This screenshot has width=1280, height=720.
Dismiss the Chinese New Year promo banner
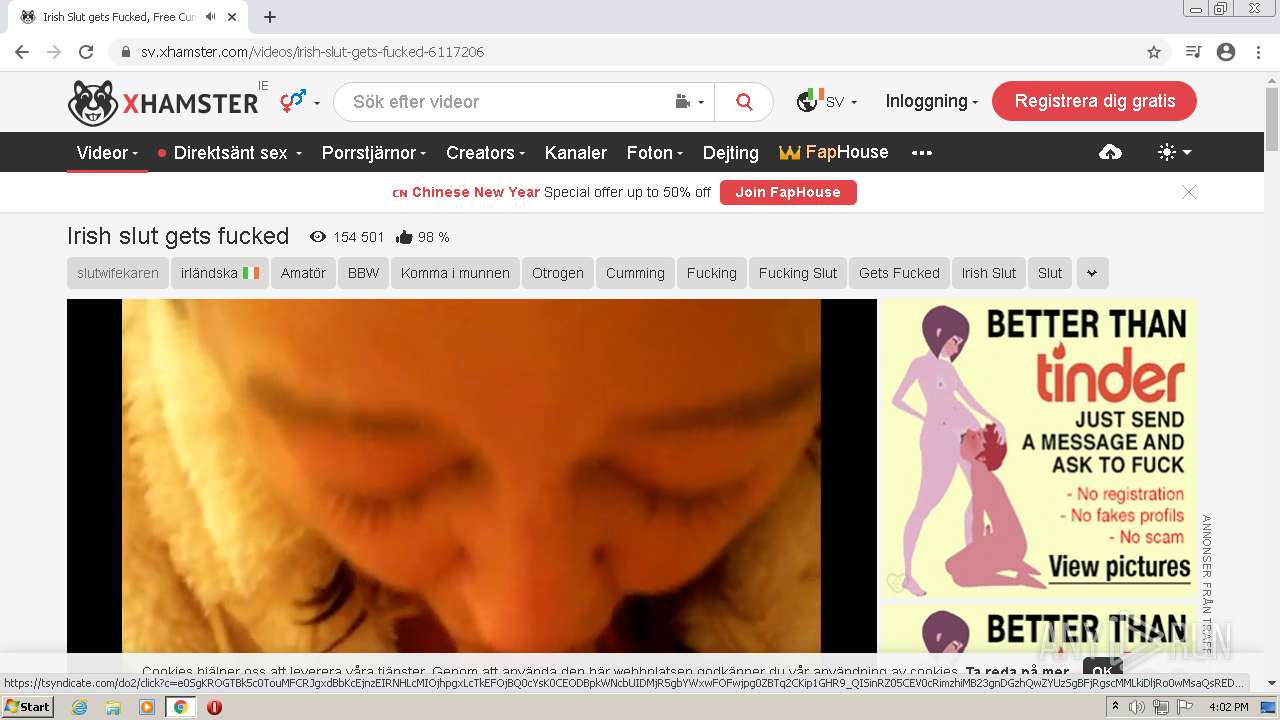[1189, 192]
